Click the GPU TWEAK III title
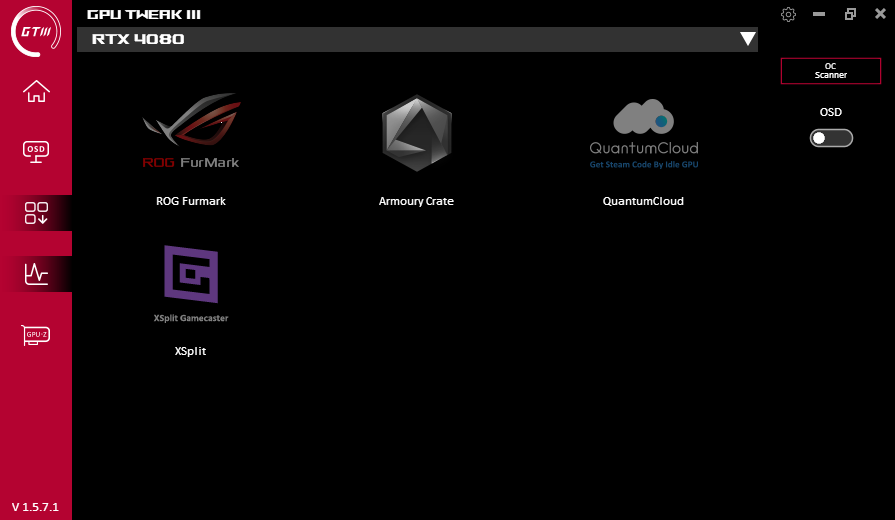The width and height of the screenshot is (895, 520). point(144,15)
